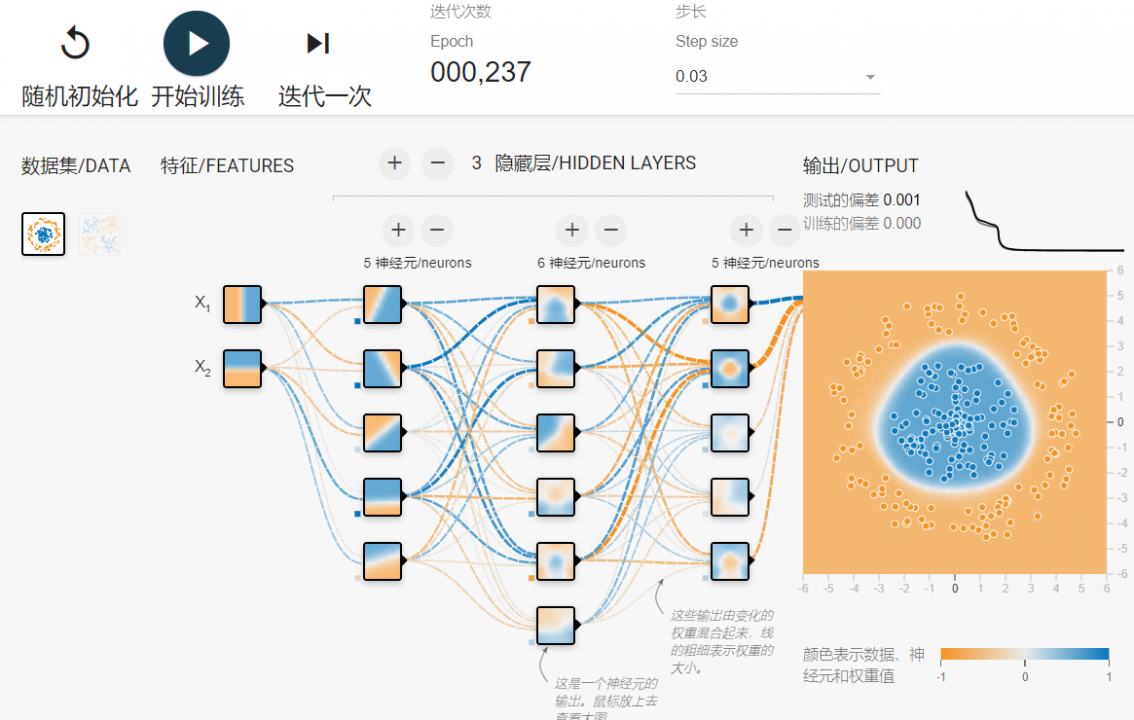The height and width of the screenshot is (720, 1134).
Task: Add neuron to second hidden layer
Action: [572, 231]
